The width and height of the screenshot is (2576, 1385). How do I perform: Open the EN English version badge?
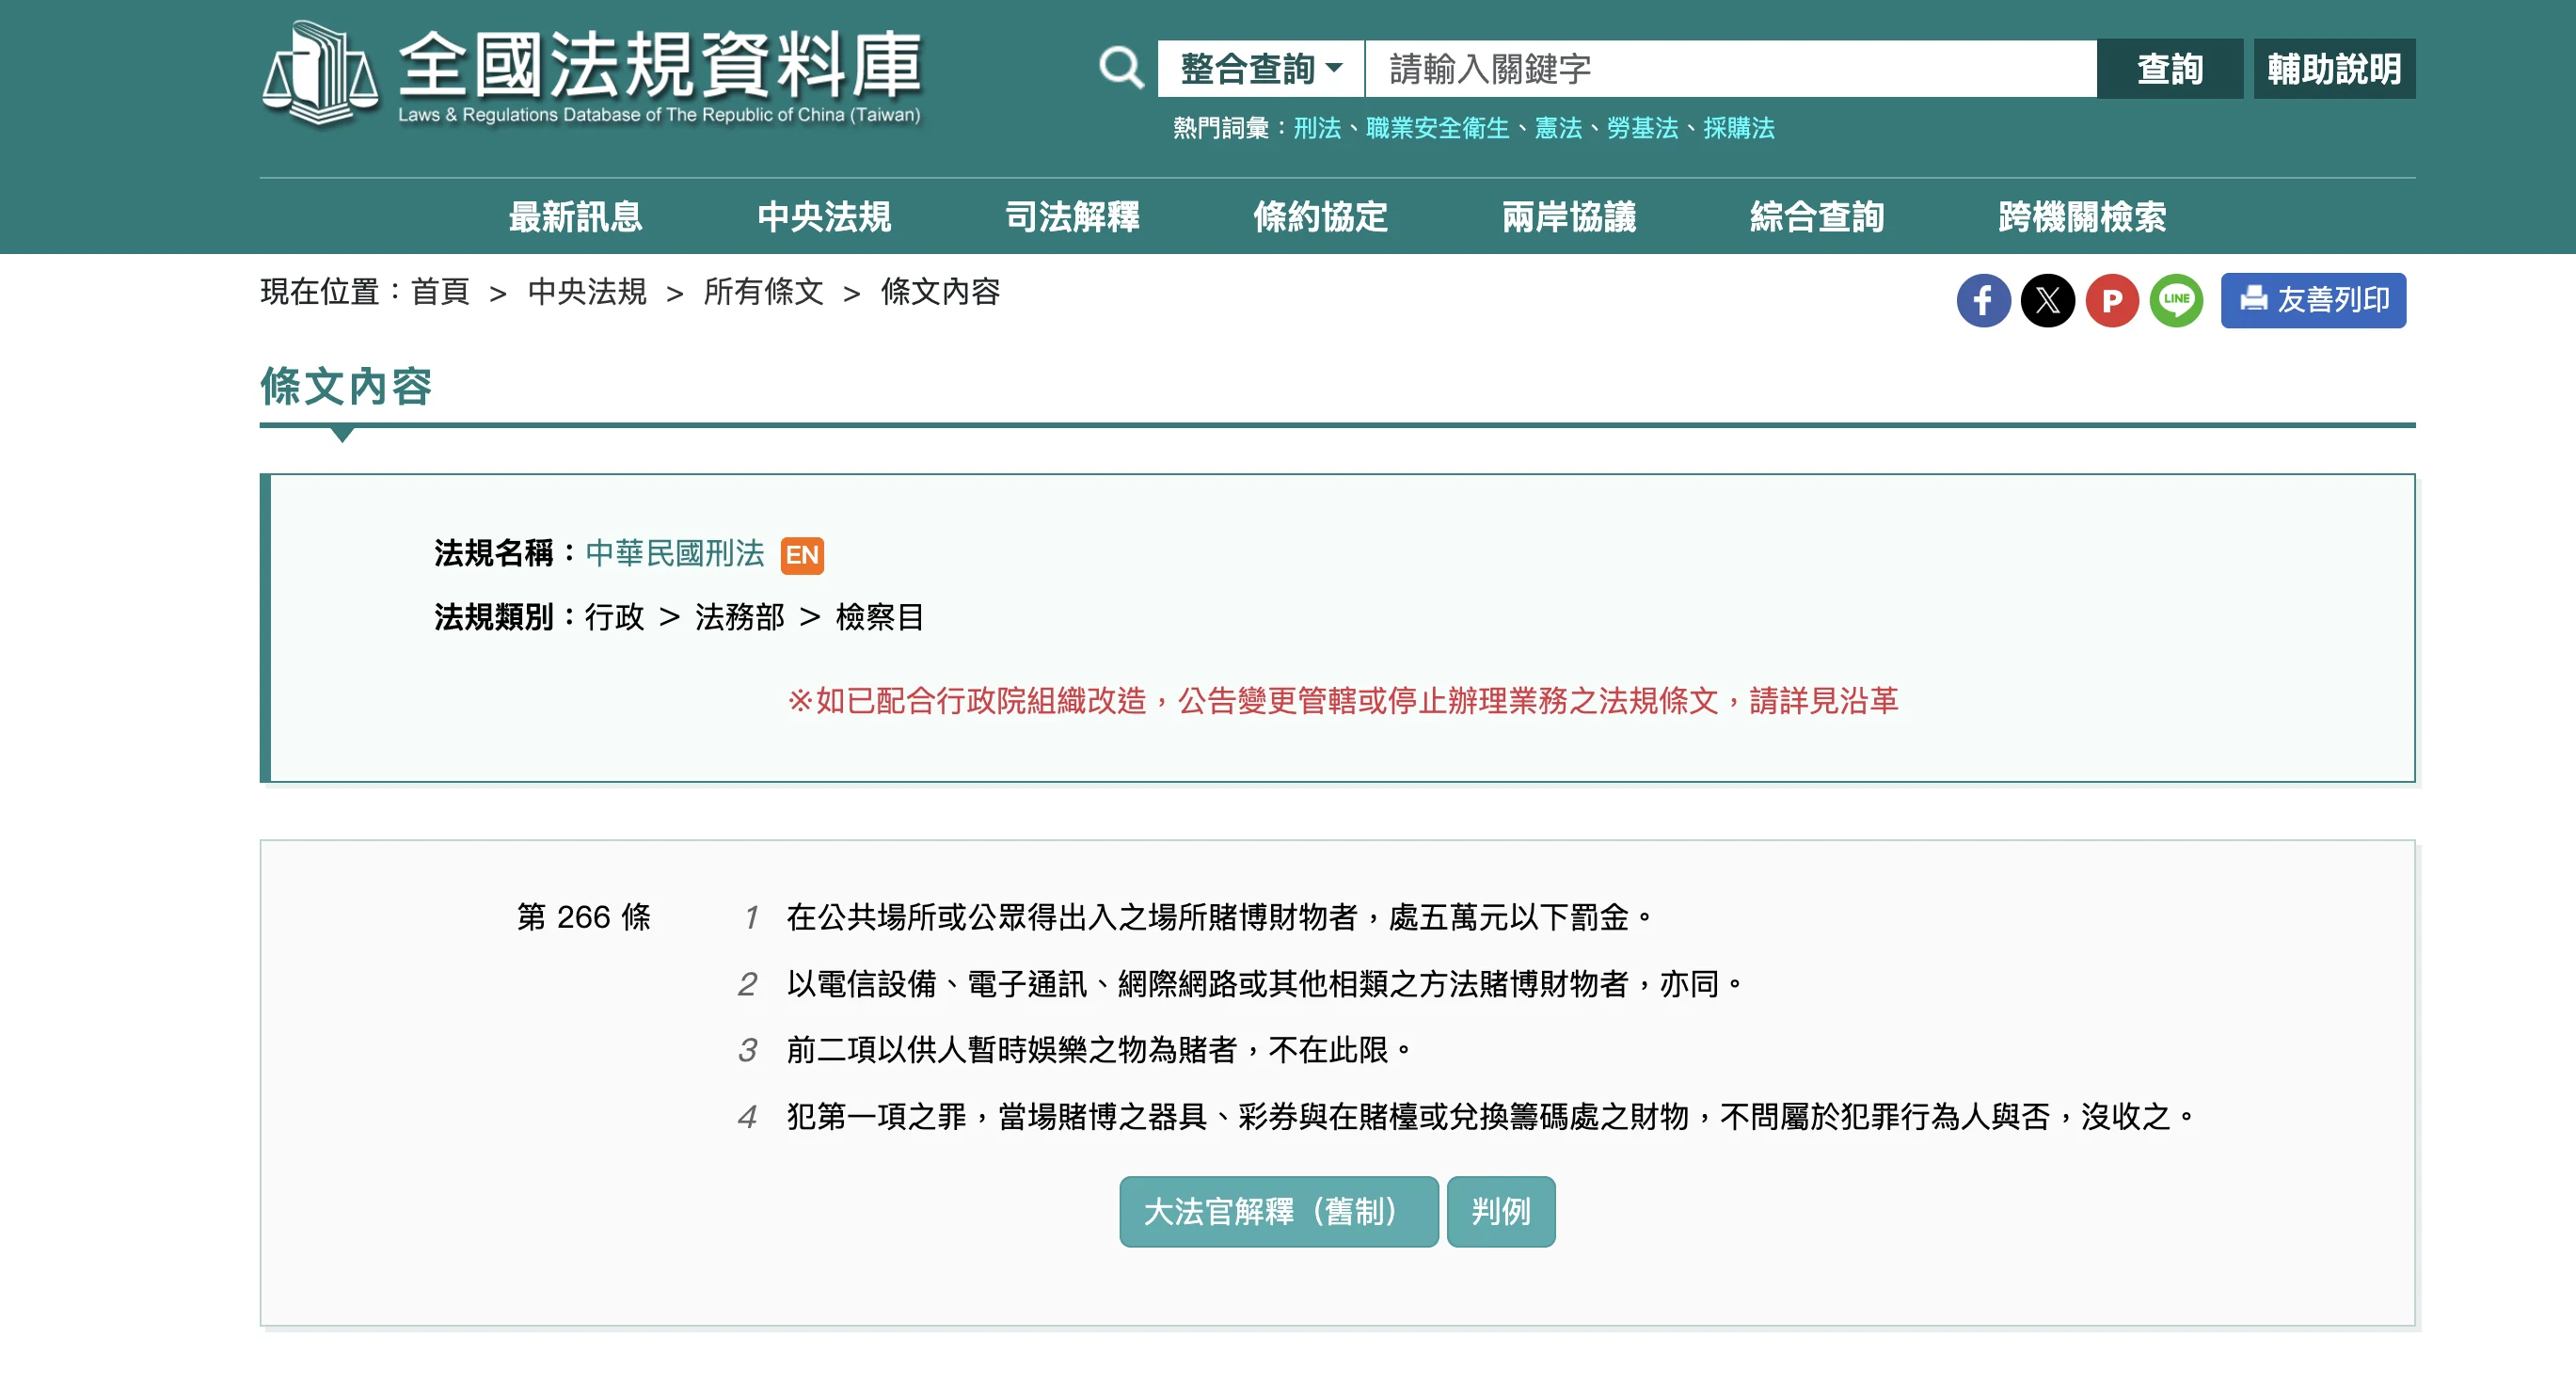tap(802, 555)
